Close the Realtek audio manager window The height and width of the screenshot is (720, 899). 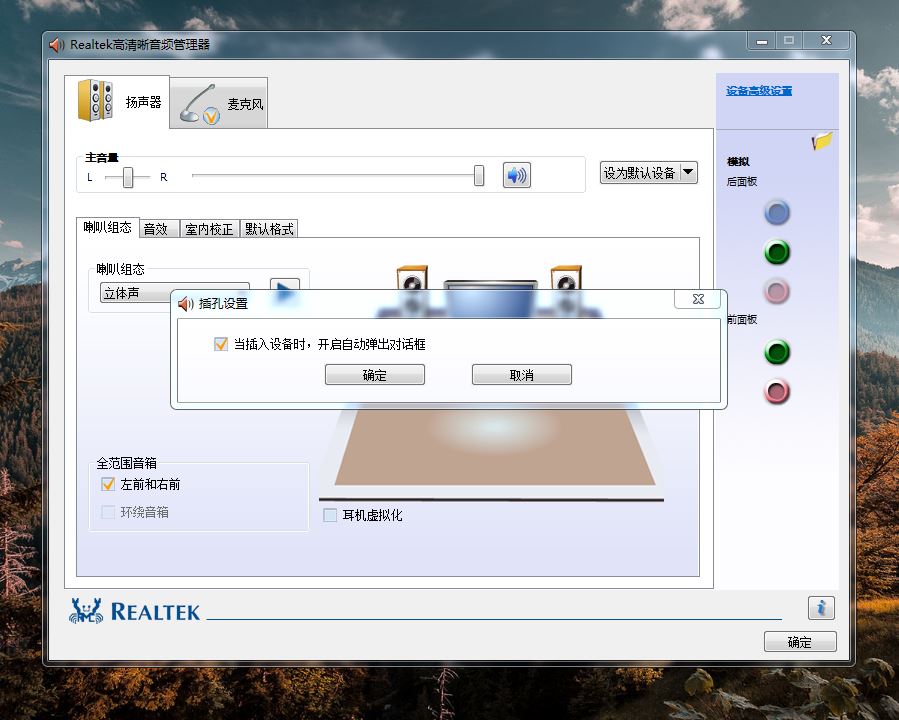click(x=826, y=41)
